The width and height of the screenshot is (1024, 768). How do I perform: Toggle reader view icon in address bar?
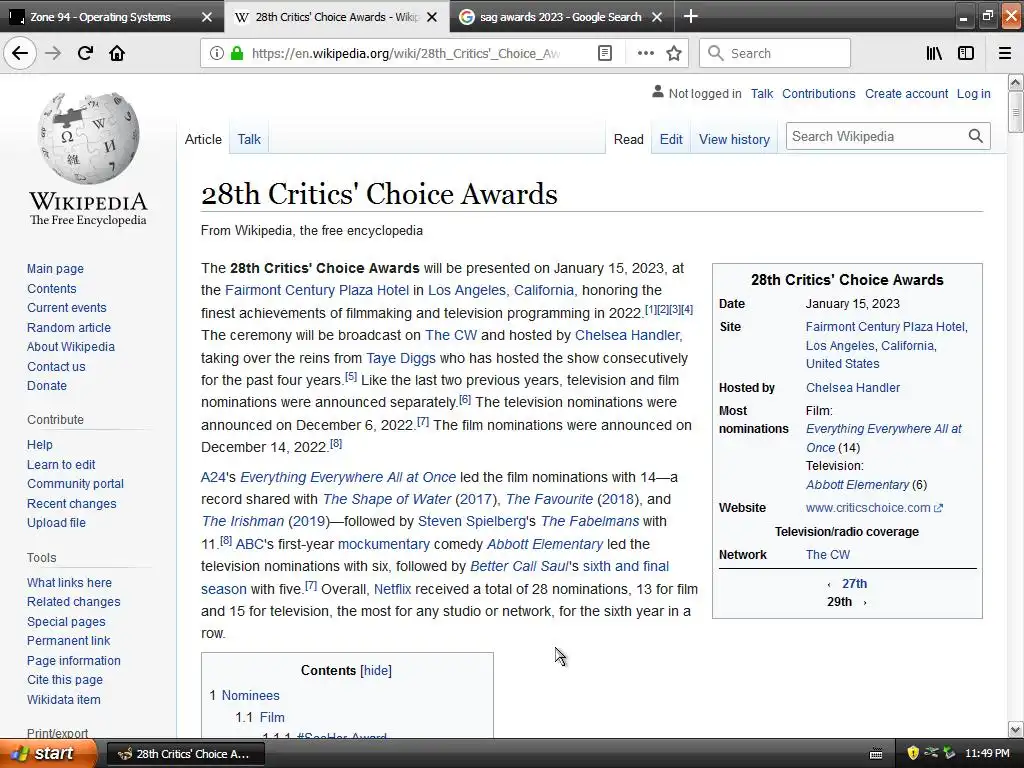[x=605, y=54]
